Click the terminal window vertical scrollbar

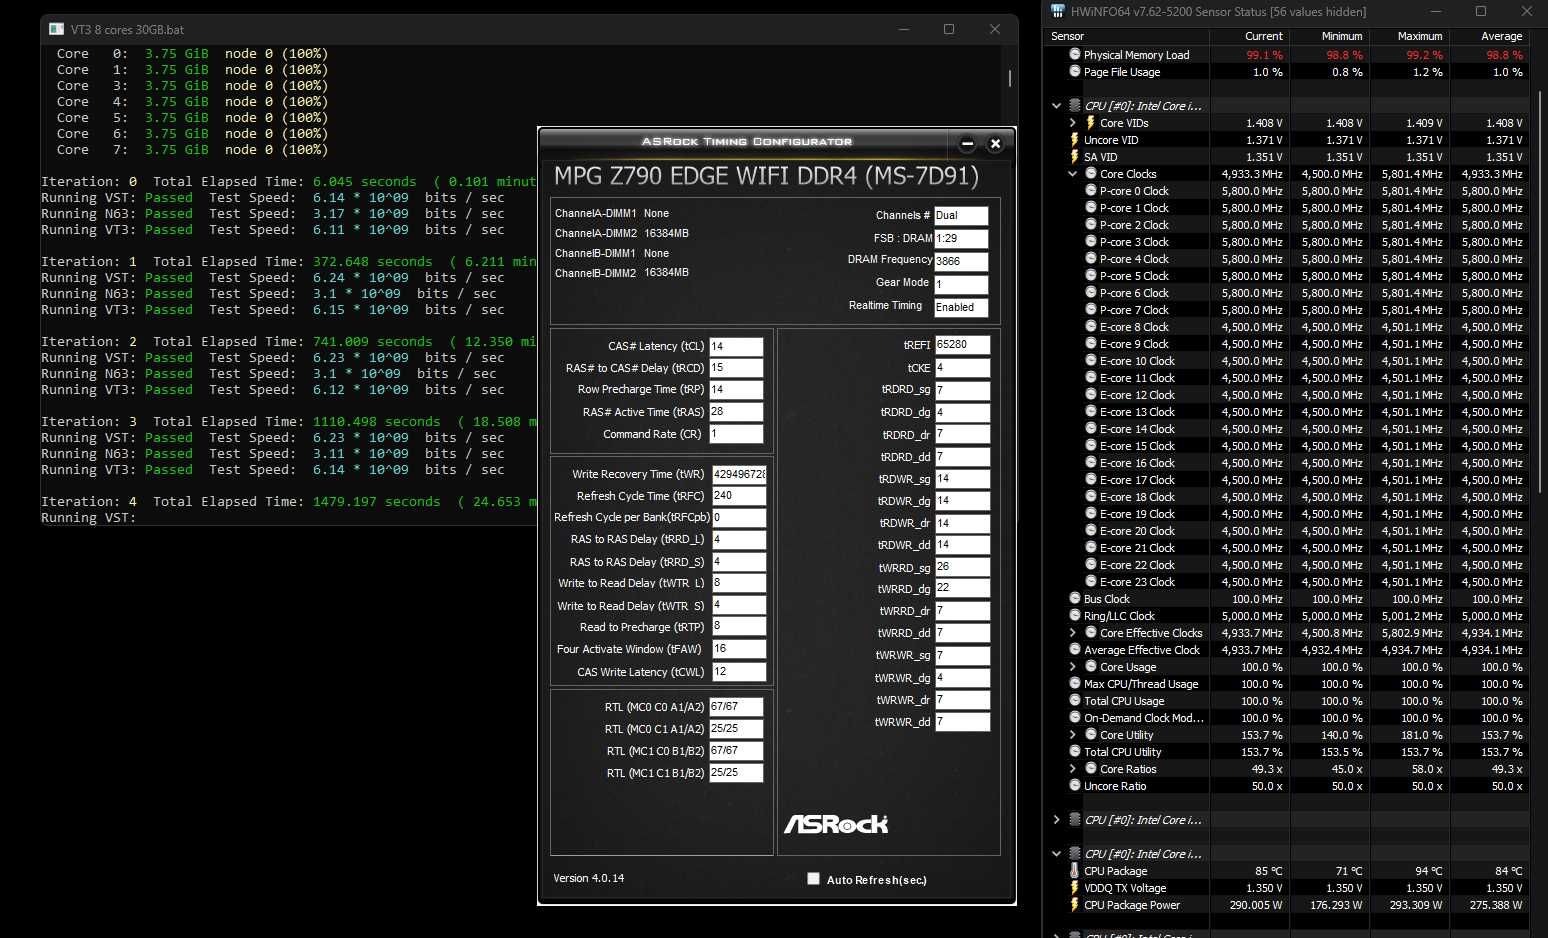click(1010, 78)
